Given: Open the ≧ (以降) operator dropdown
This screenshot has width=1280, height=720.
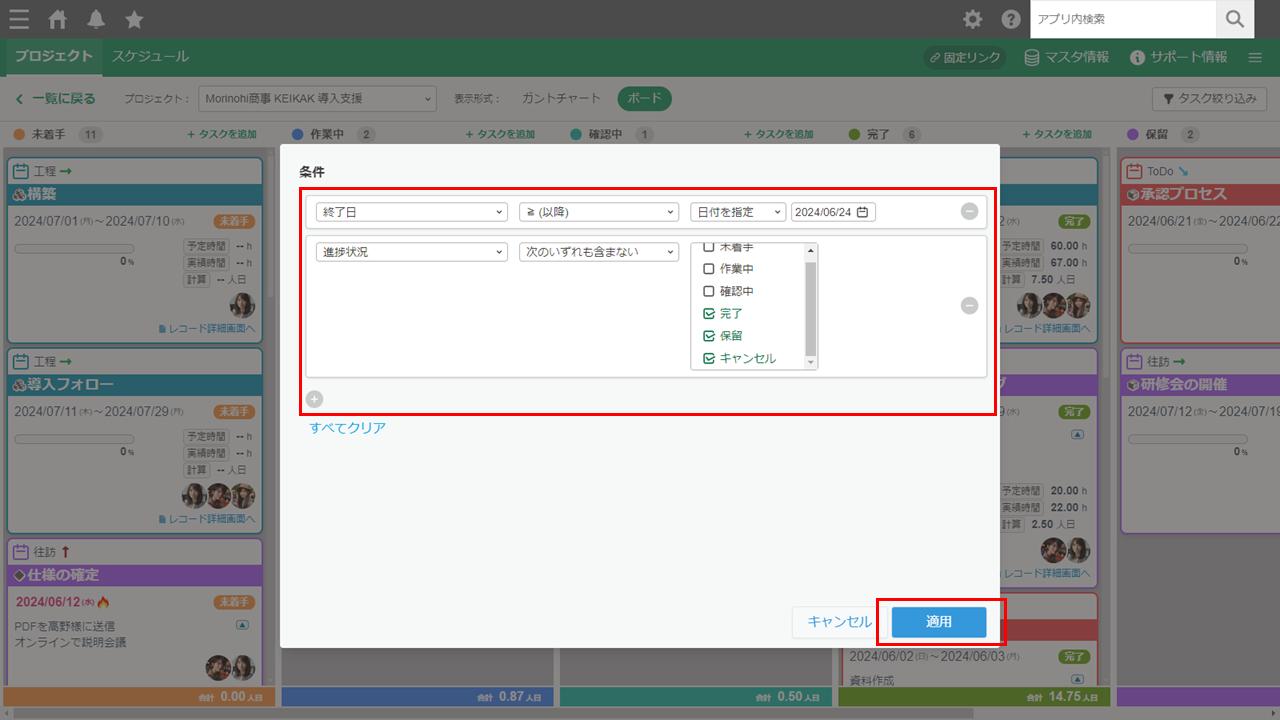Looking at the screenshot, I should coord(599,212).
